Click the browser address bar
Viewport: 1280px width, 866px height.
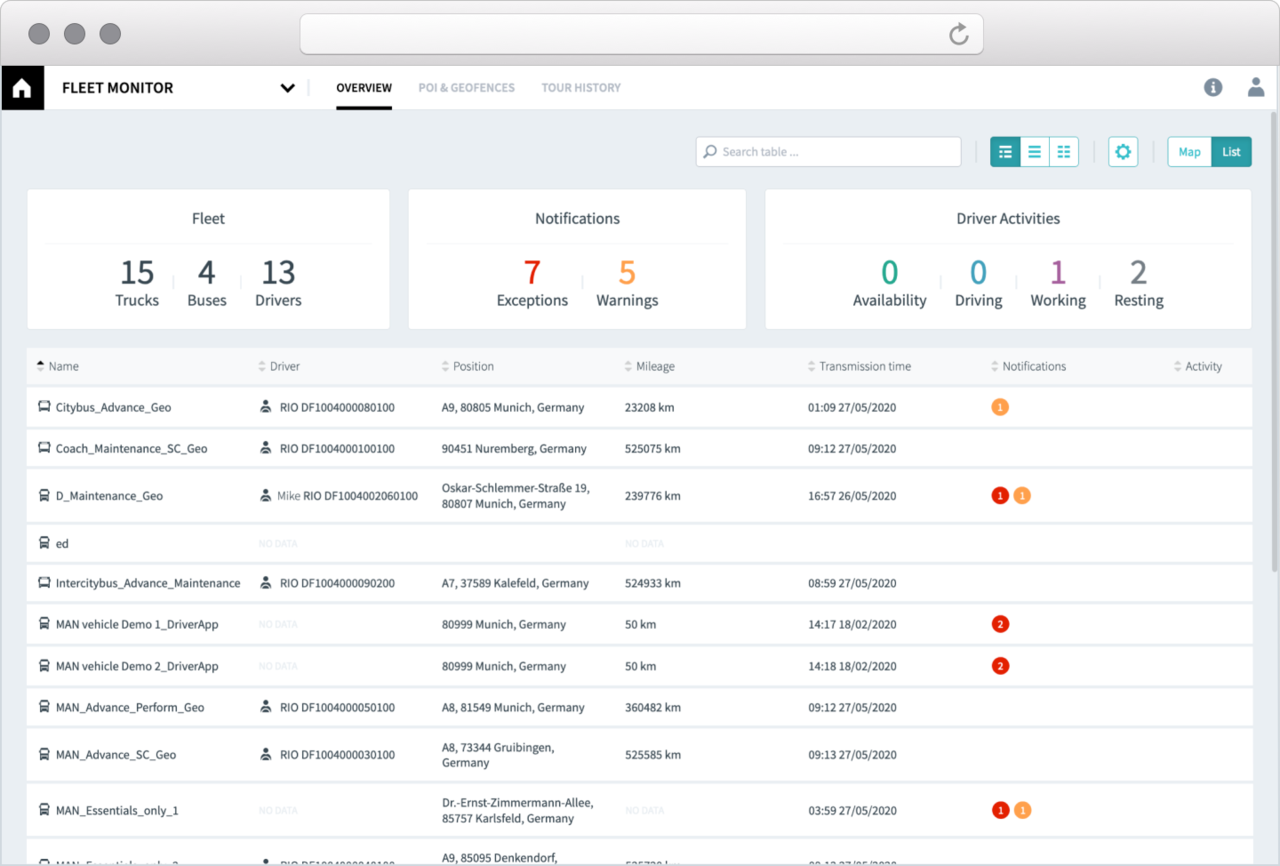(641, 34)
